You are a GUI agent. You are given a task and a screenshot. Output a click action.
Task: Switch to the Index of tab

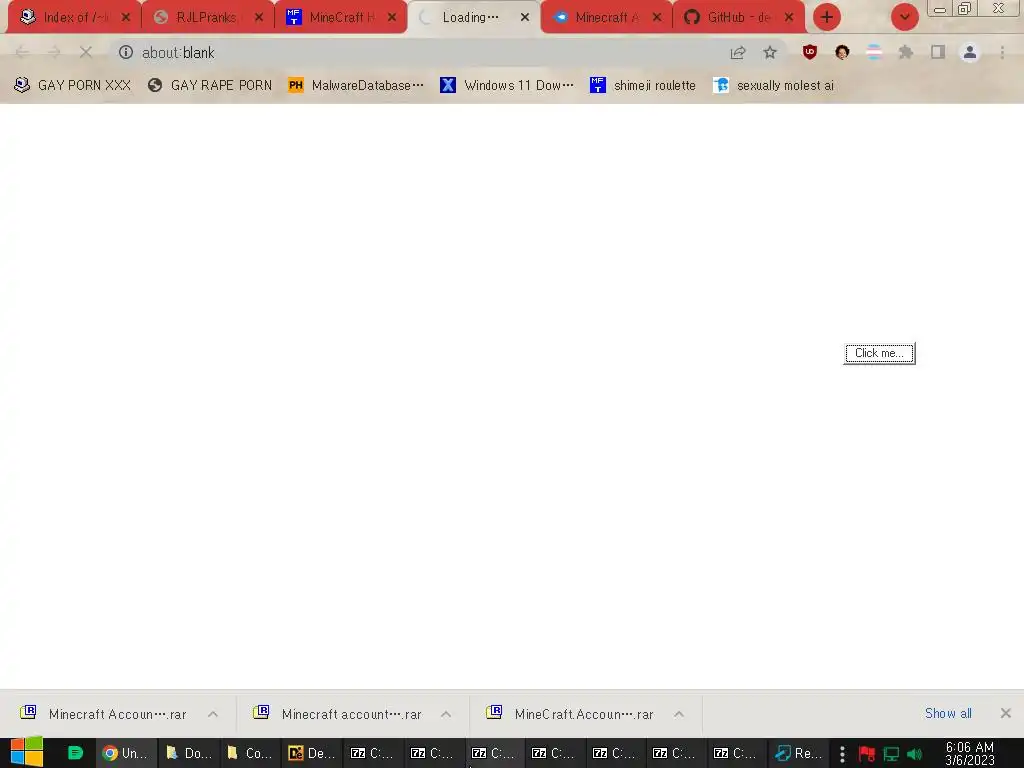[74, 18]
